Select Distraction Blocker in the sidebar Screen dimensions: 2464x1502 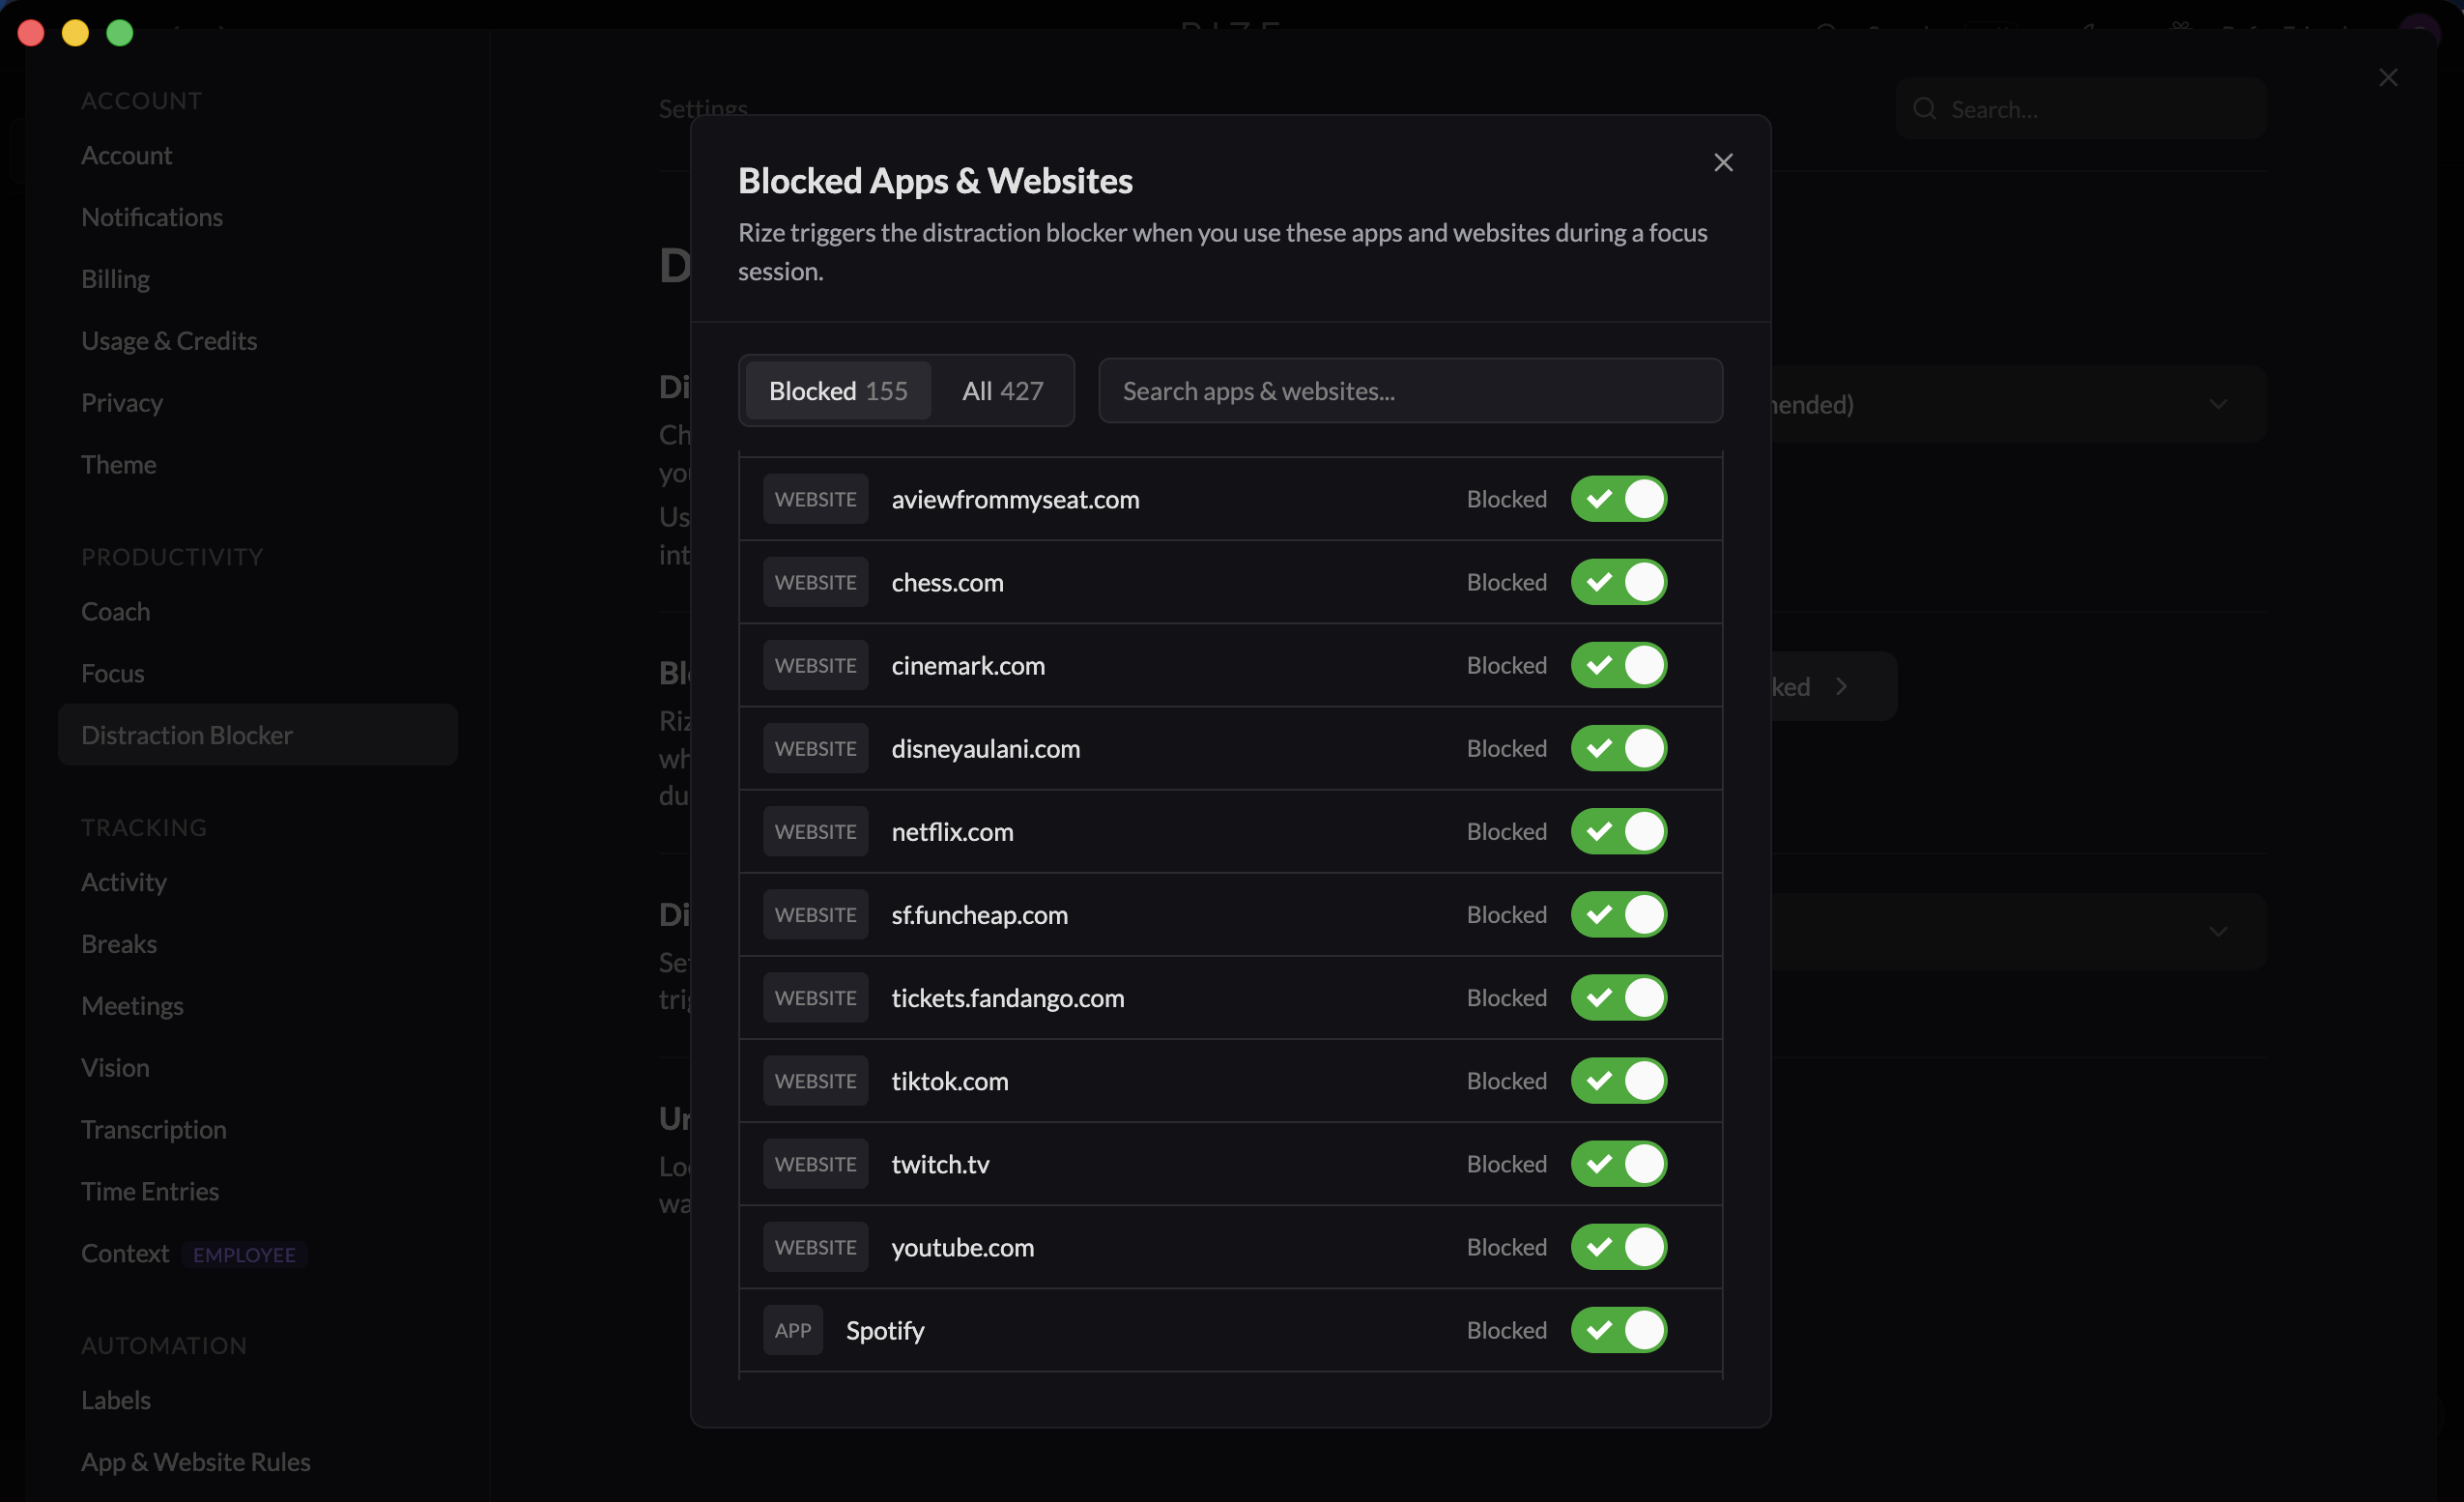(x=257, y=735)
